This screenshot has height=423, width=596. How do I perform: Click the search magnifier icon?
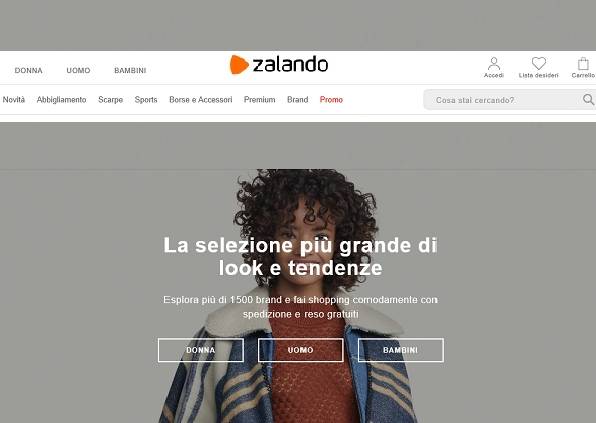pyautogui.click(x=588, y=100)
